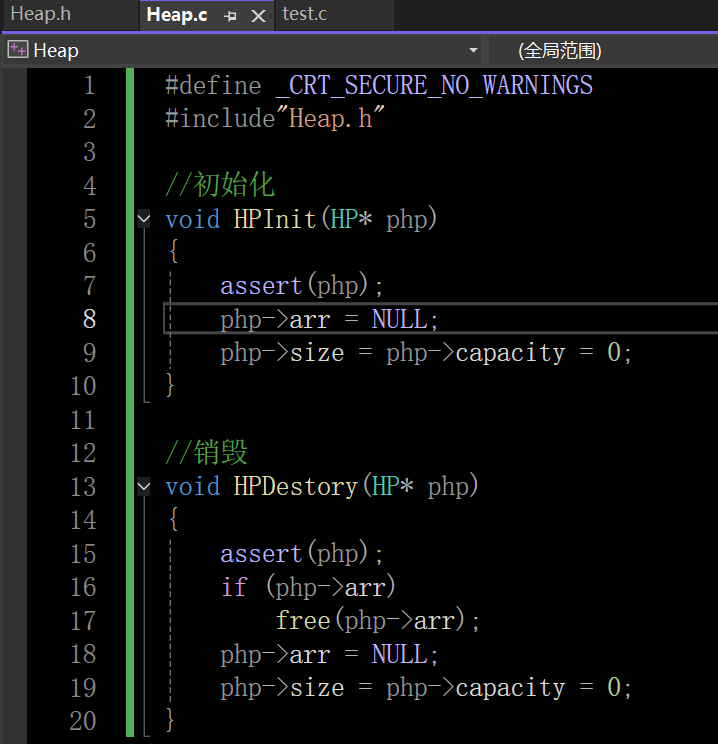Click php->arr on line 8
Viewport: 718px width, 744px height.
[275, 319]
